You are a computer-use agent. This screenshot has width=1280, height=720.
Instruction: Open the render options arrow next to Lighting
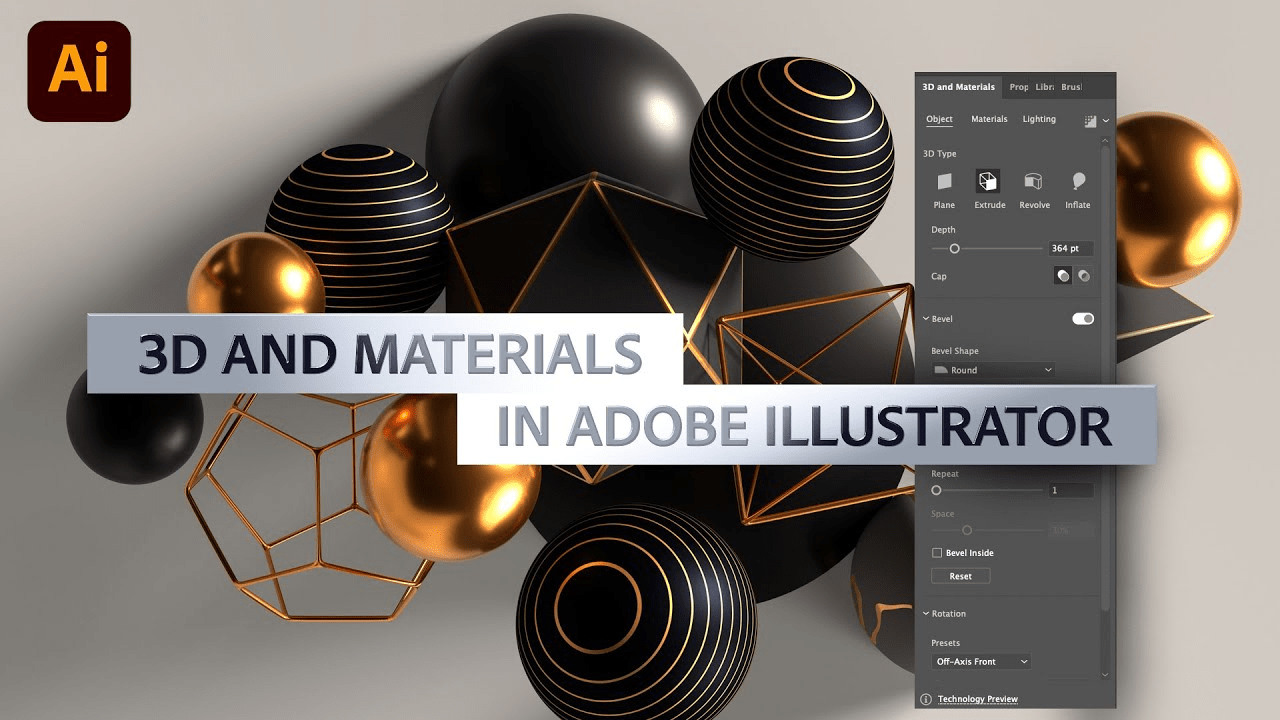point(1105,121)
